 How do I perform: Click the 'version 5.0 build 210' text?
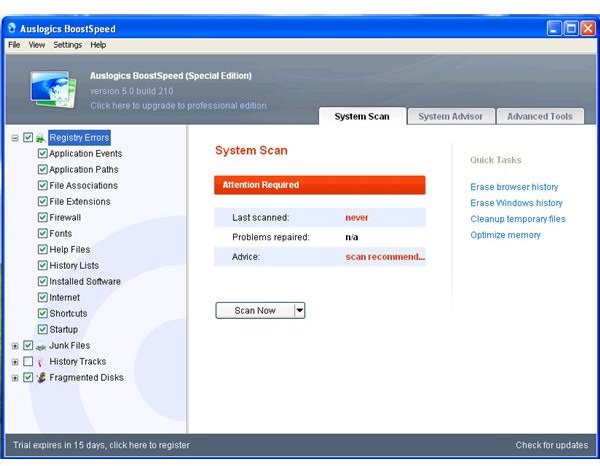[132, 91]
